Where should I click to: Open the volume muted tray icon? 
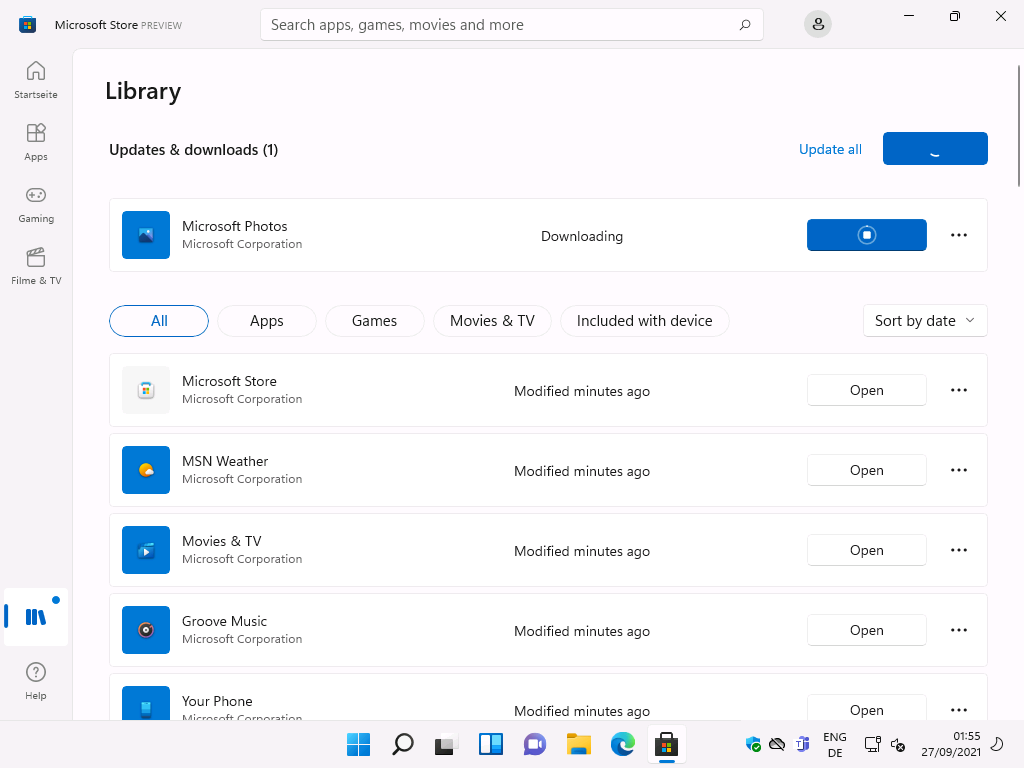[898, 744]
